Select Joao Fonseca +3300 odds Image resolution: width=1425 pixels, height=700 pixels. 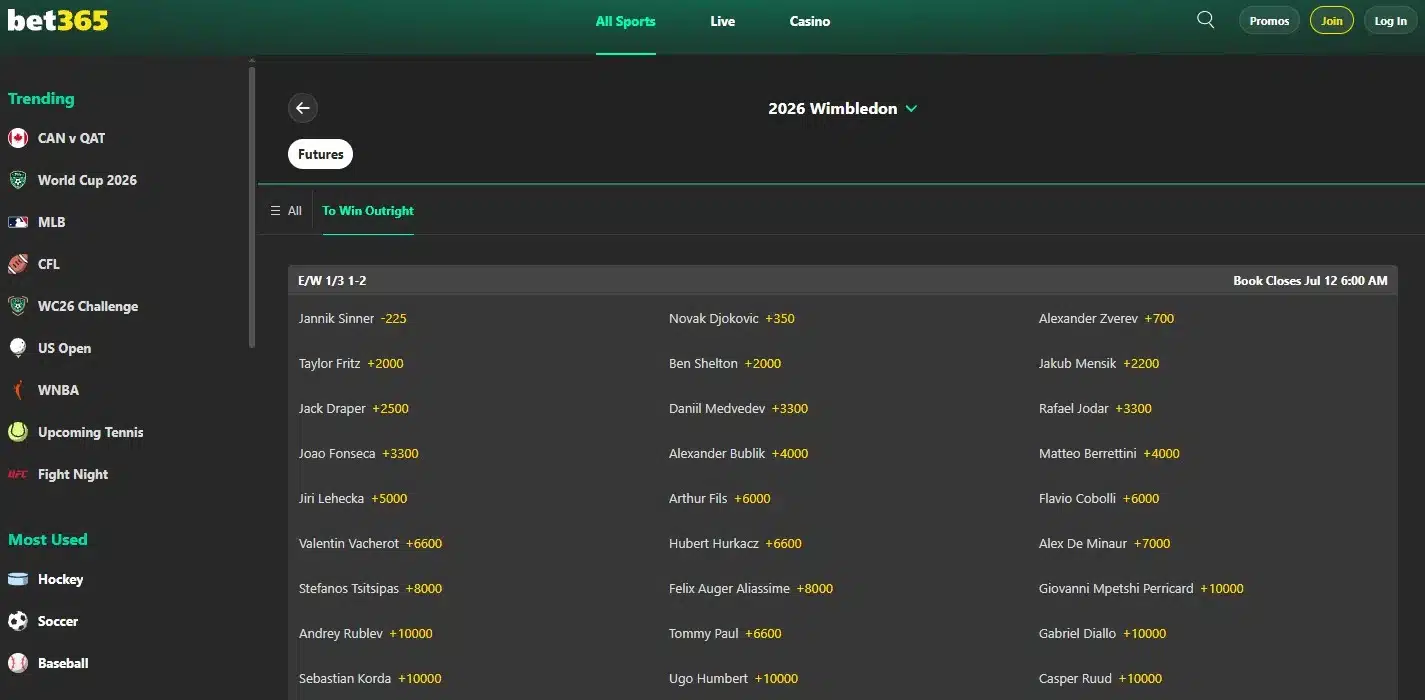tap(359, 453)
